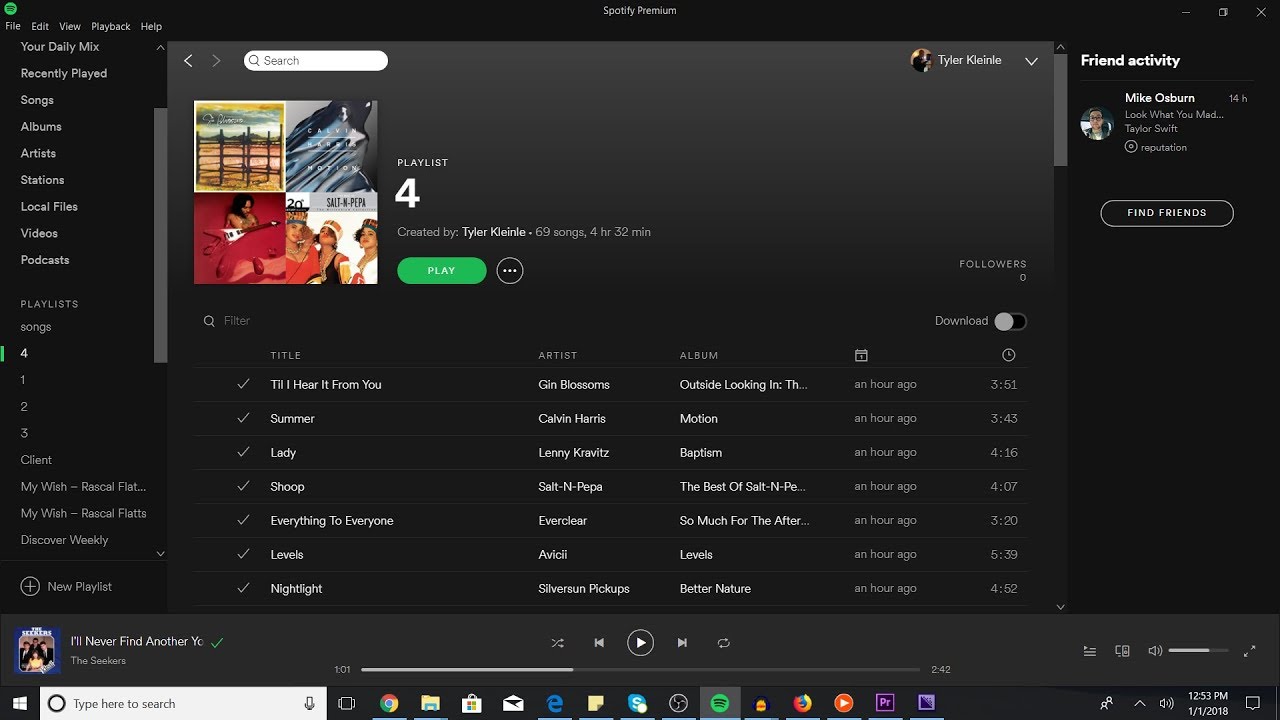Toggle saved check for Everything To Everyone
Viewport: 1280px width, 720px height.
243,520
